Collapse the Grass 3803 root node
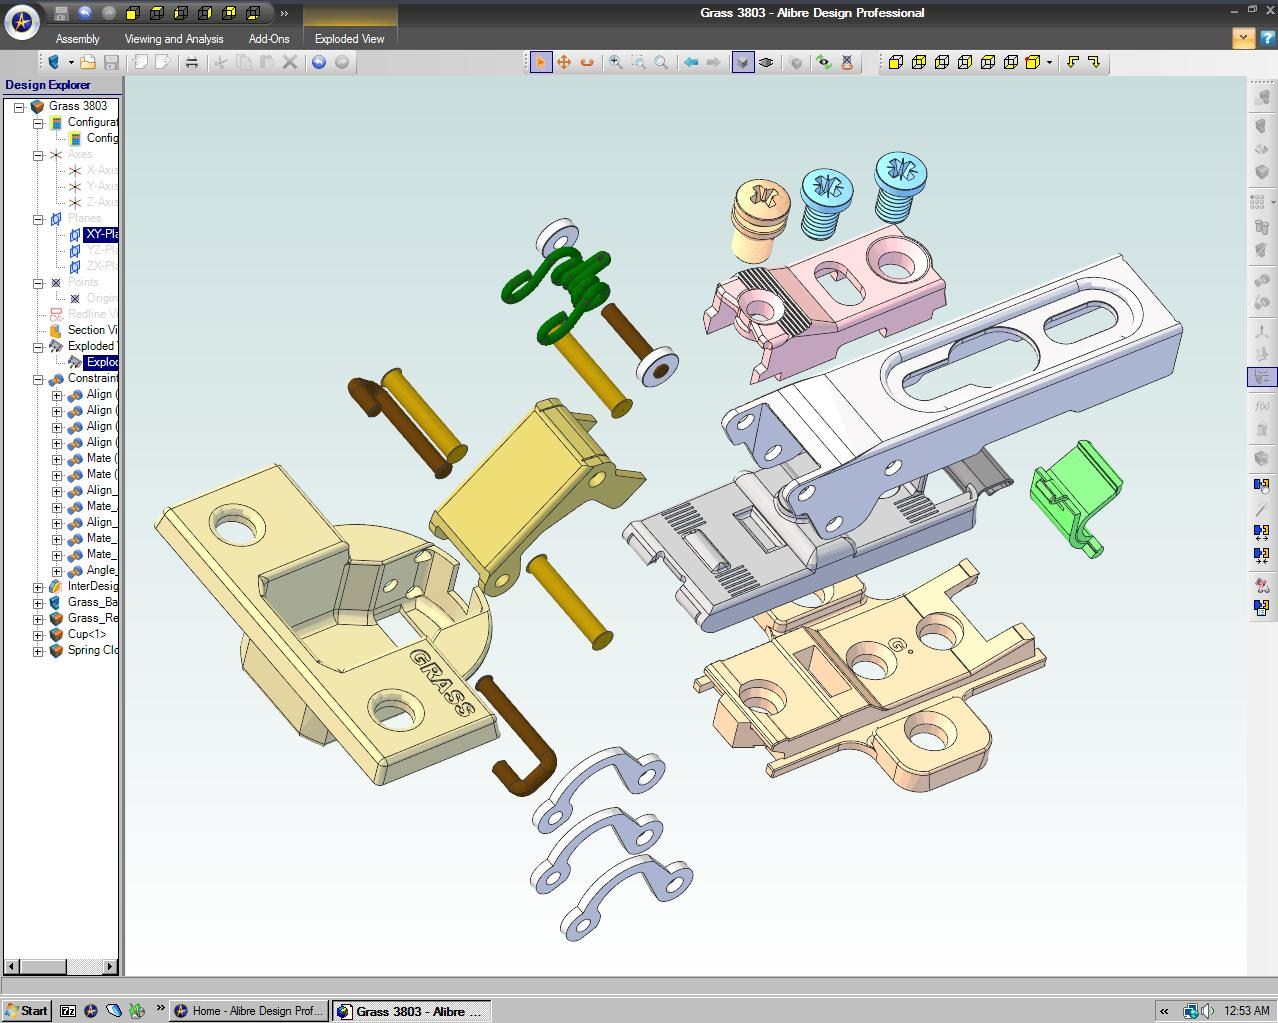 click(19, 107)
